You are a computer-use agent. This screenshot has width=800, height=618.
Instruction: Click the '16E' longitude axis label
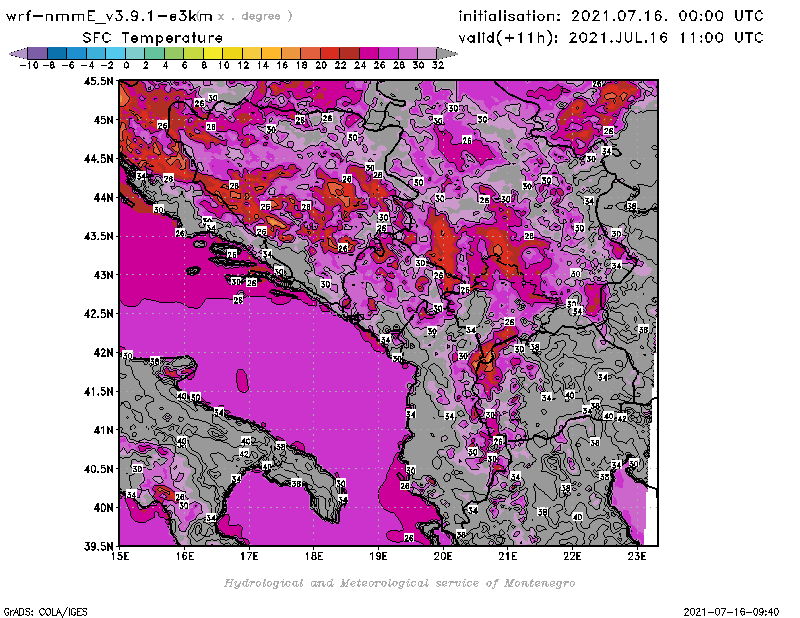click(x=185, y=556)
